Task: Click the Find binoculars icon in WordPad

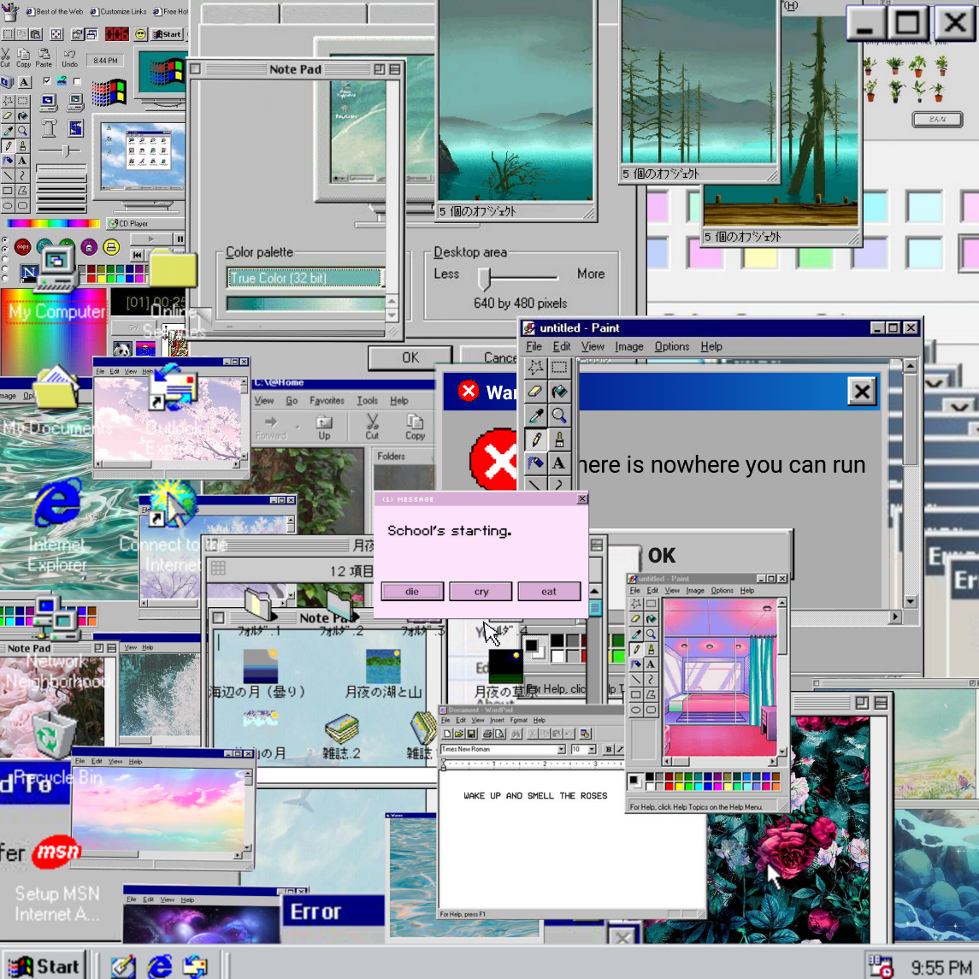Action: 516,734
